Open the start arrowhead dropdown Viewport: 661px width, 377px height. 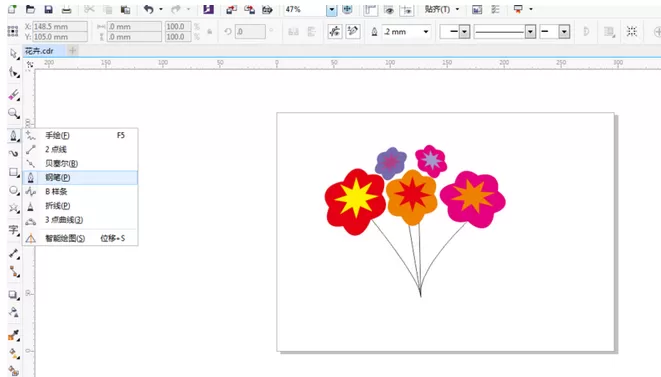[464, 32]
